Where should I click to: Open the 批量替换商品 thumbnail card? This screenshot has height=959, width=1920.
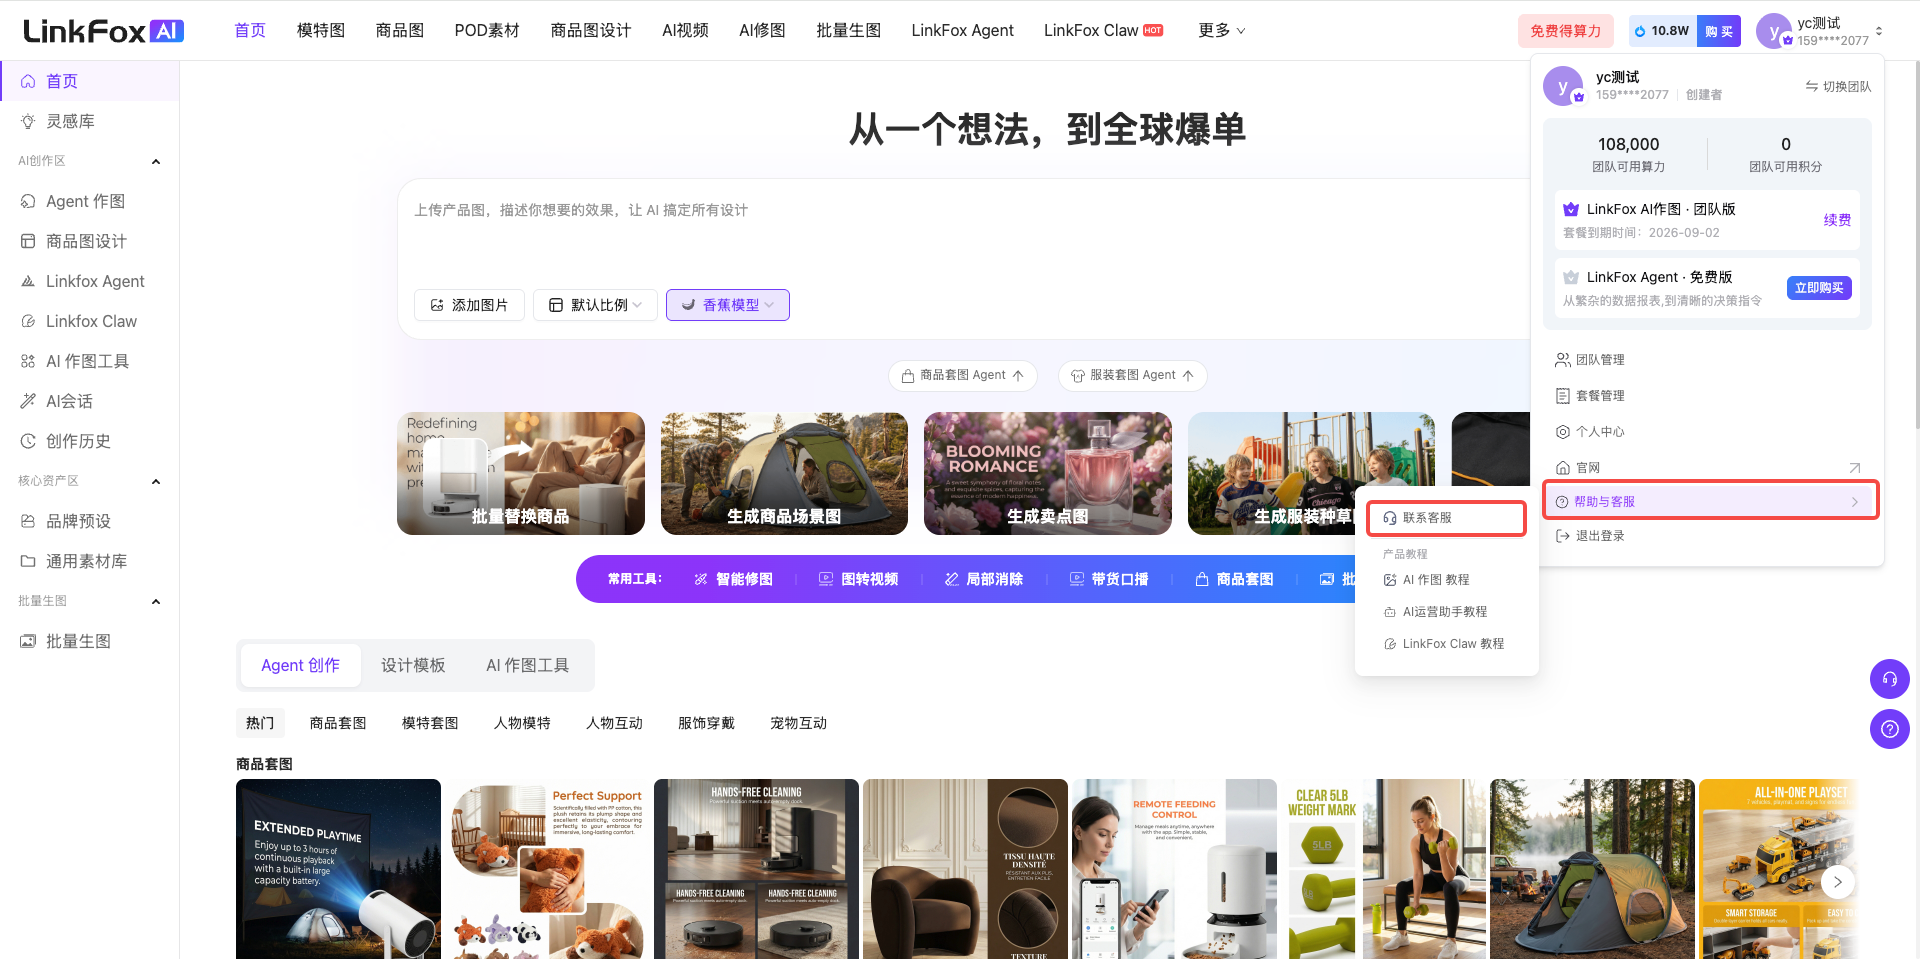[x=521, y=473]
